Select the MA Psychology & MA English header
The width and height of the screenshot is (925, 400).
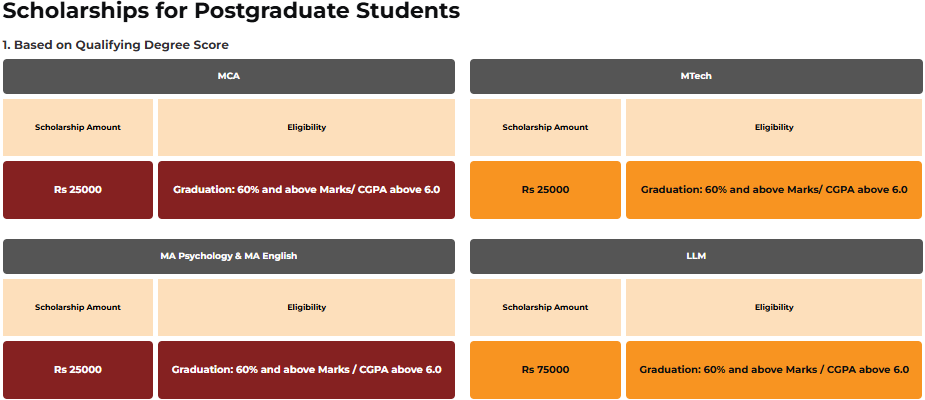coord(229,256)
